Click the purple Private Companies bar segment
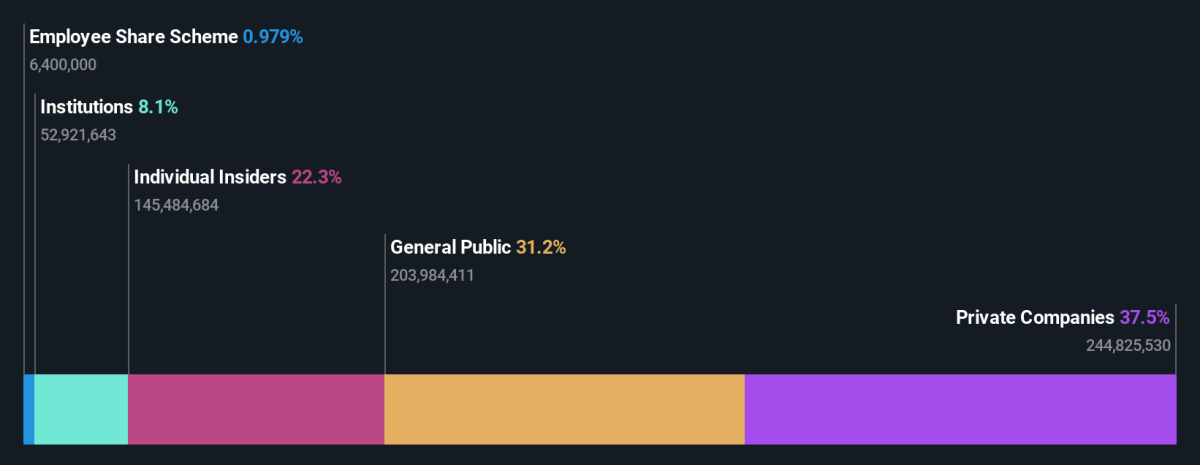 [960, 409]
